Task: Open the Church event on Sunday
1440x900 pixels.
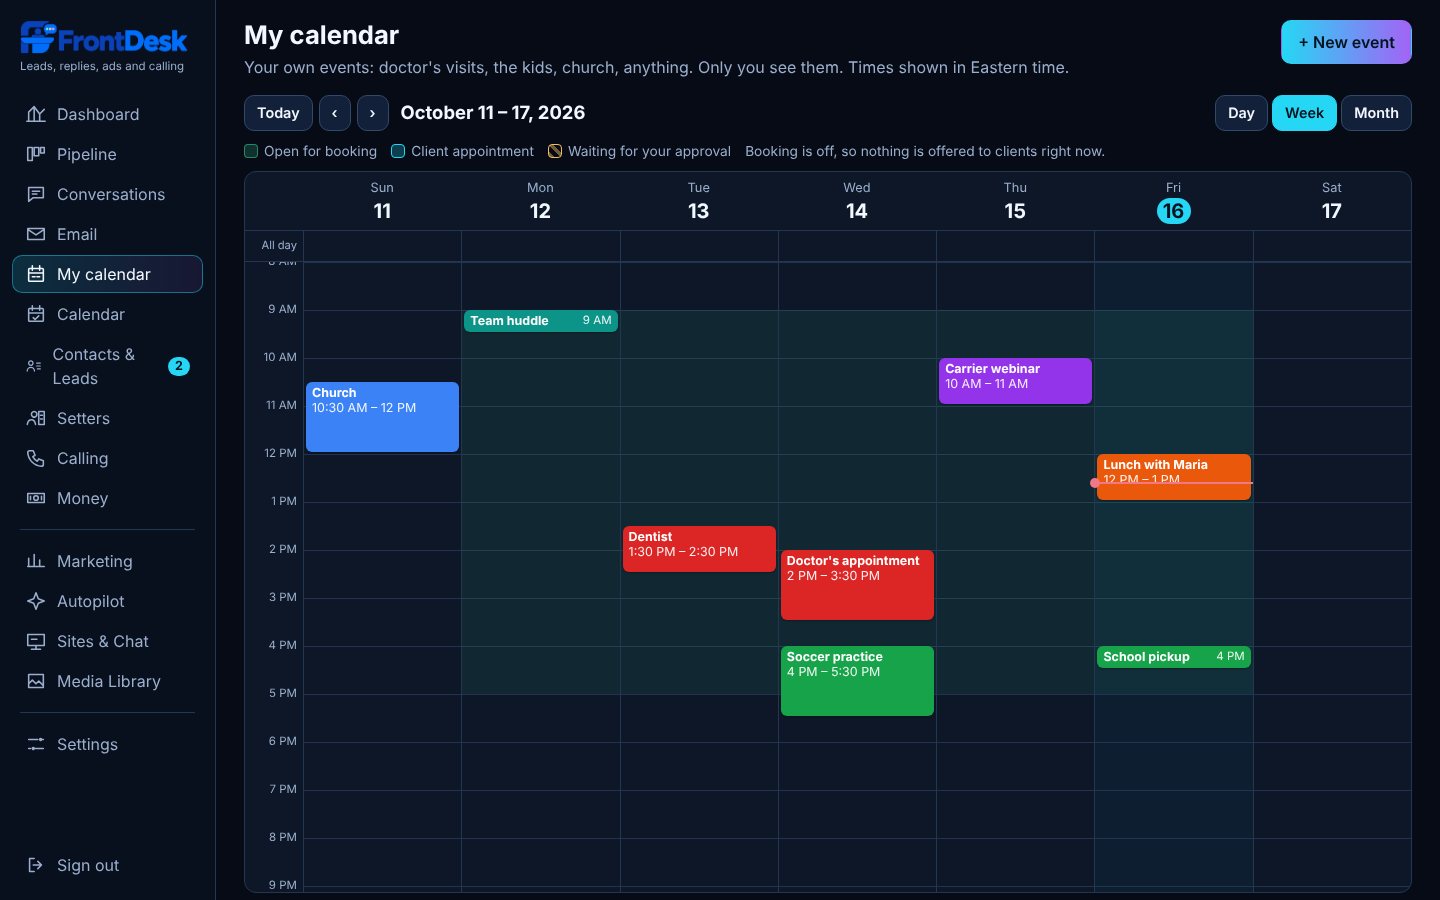Action: click(x=382, y=417)
